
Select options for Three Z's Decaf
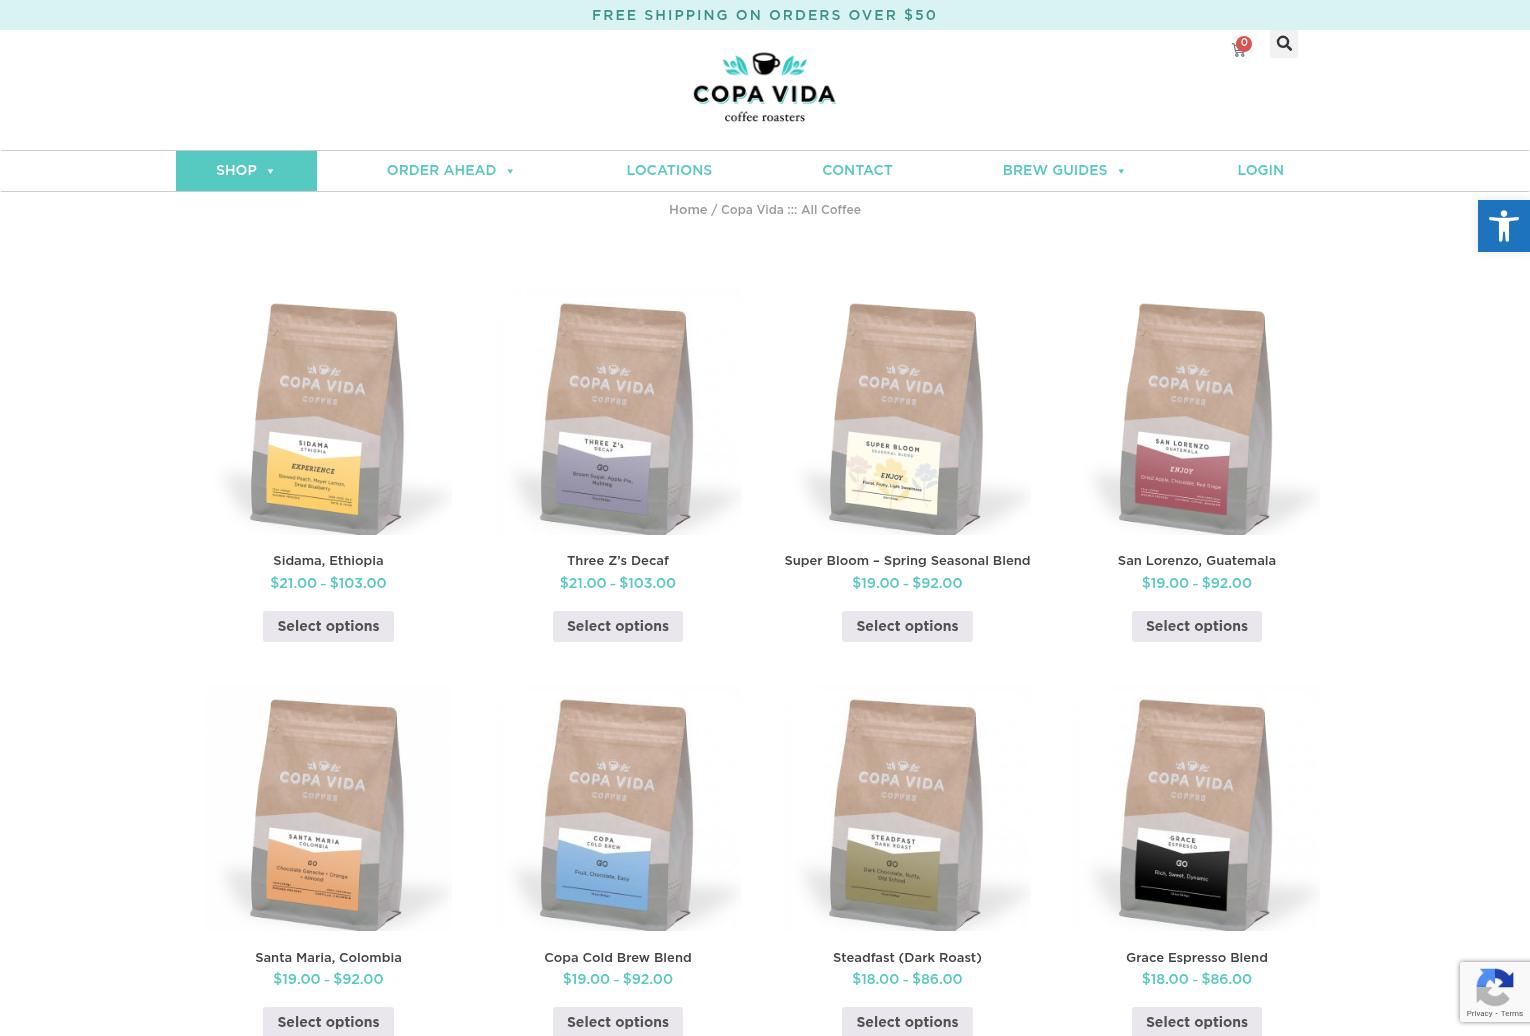pyautogui.click(x=618, y=626)
